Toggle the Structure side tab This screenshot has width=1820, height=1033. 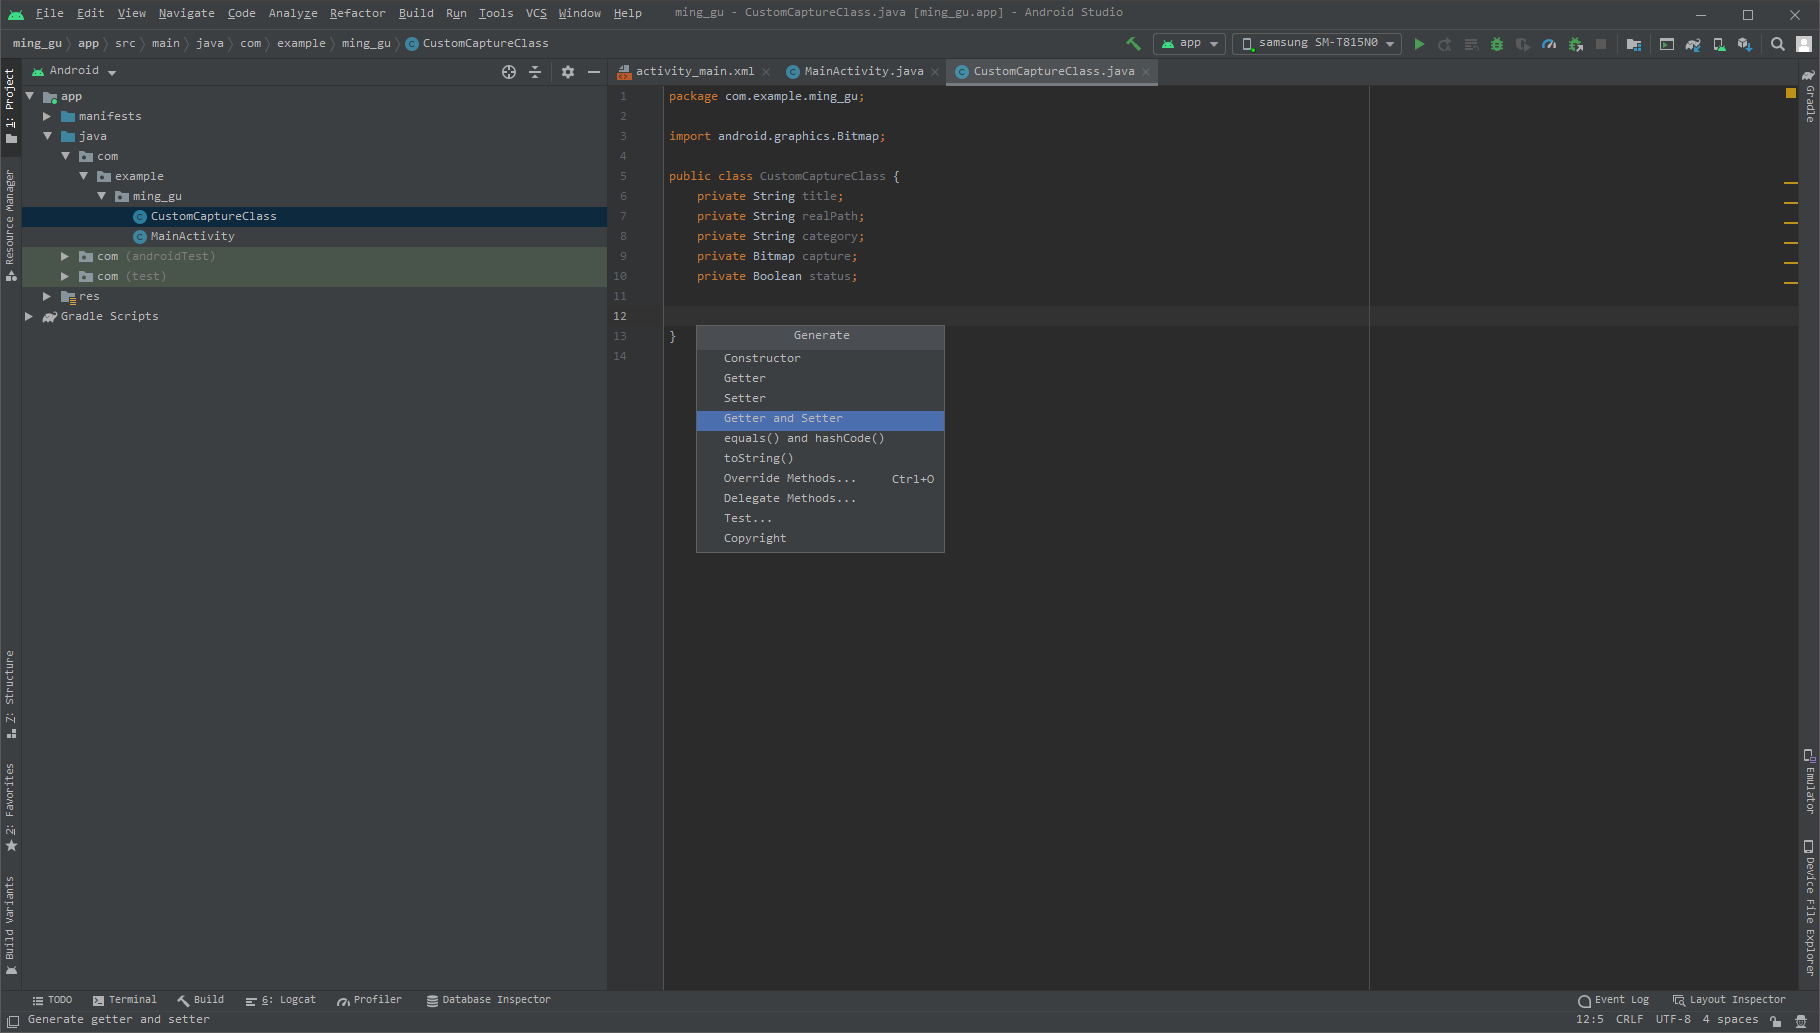point(10,695)
